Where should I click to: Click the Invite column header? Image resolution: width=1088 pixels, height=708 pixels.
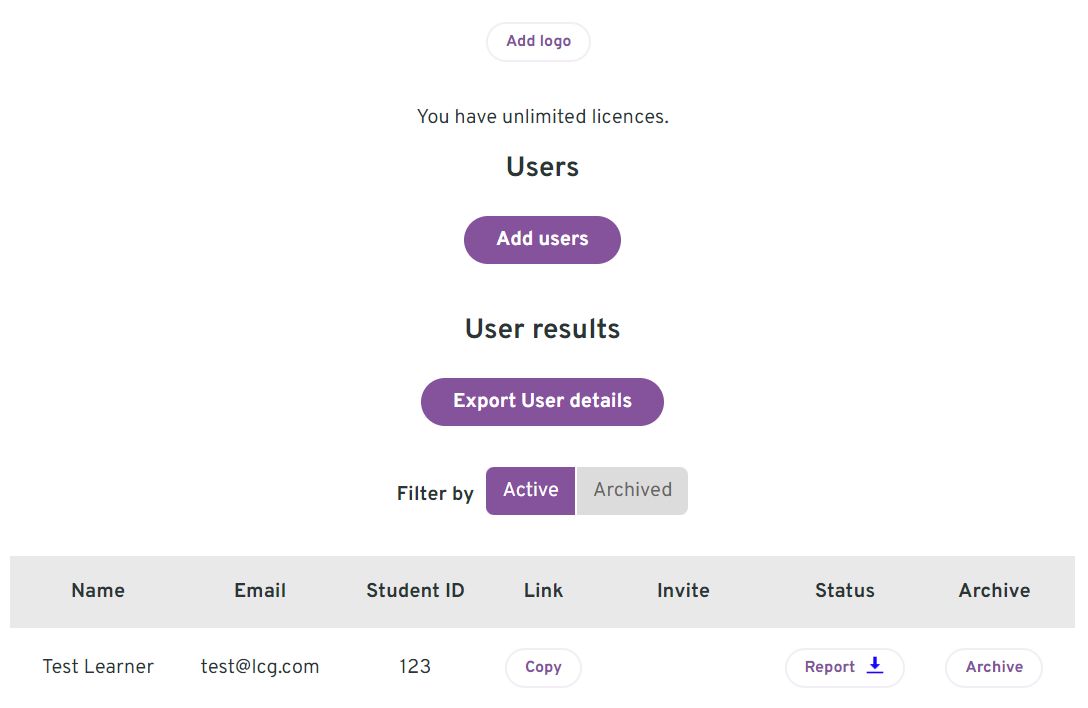point(683,591)
